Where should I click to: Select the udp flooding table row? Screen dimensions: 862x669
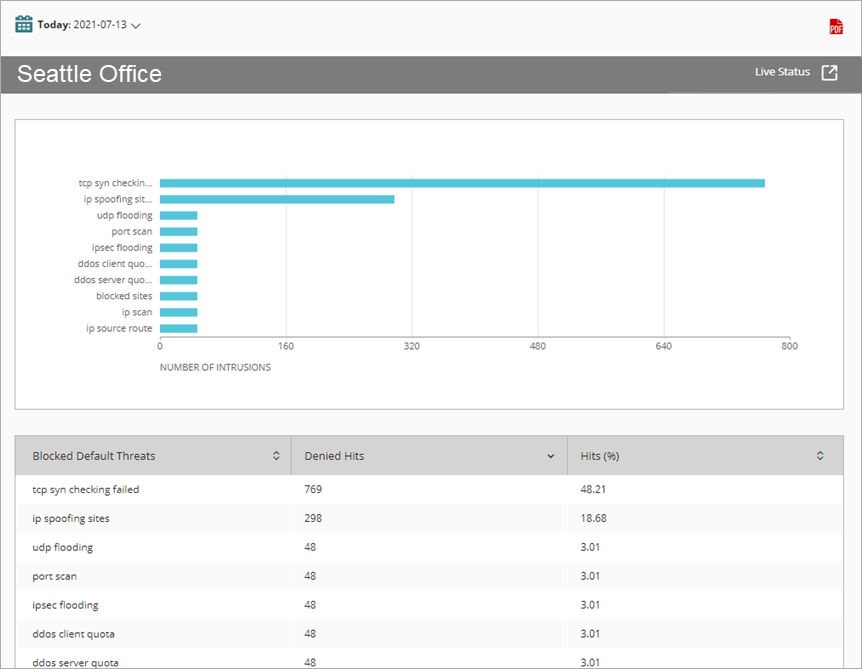click(63, 547)
